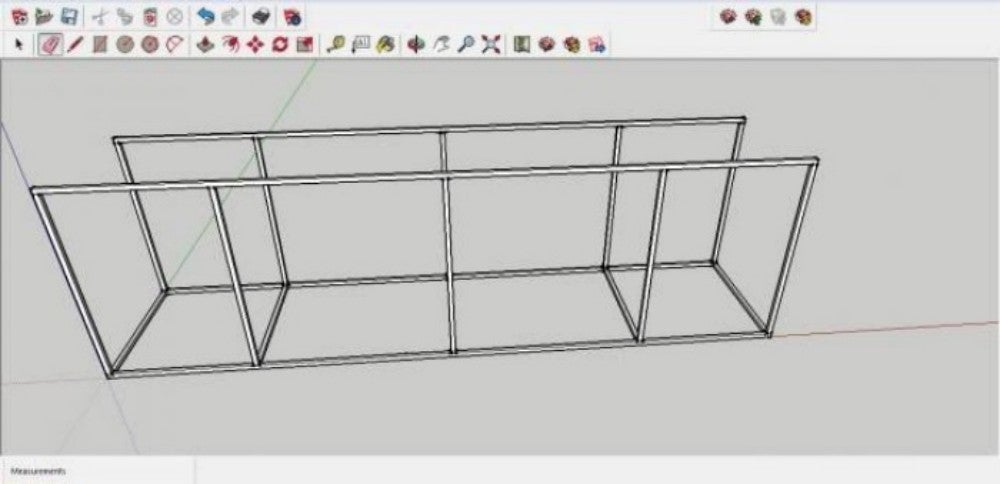Select the Offset tool

click(x=230, y=45)
